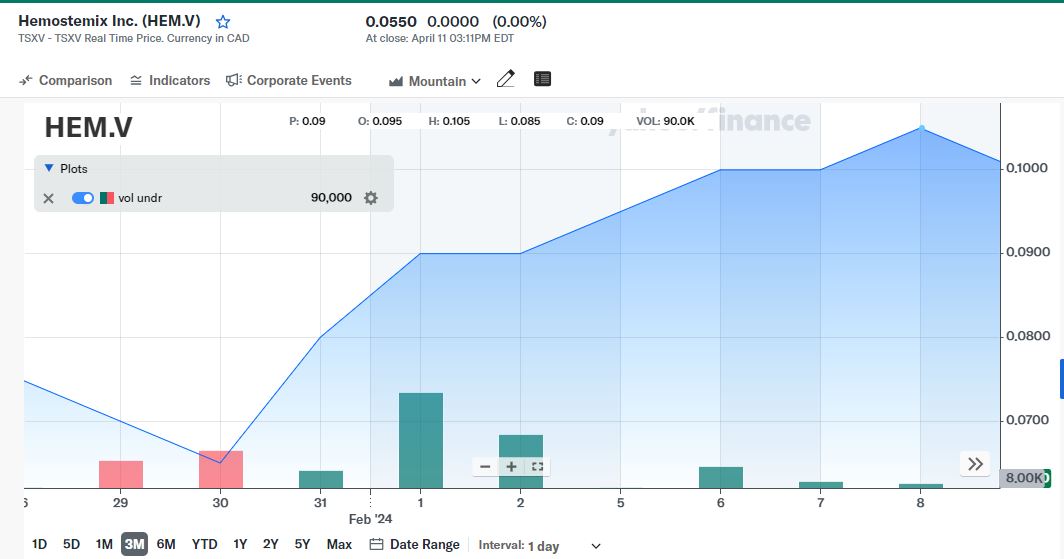The image size is (1064, 559).
Task: Open the data table view icon
Action: pos(542,79)
